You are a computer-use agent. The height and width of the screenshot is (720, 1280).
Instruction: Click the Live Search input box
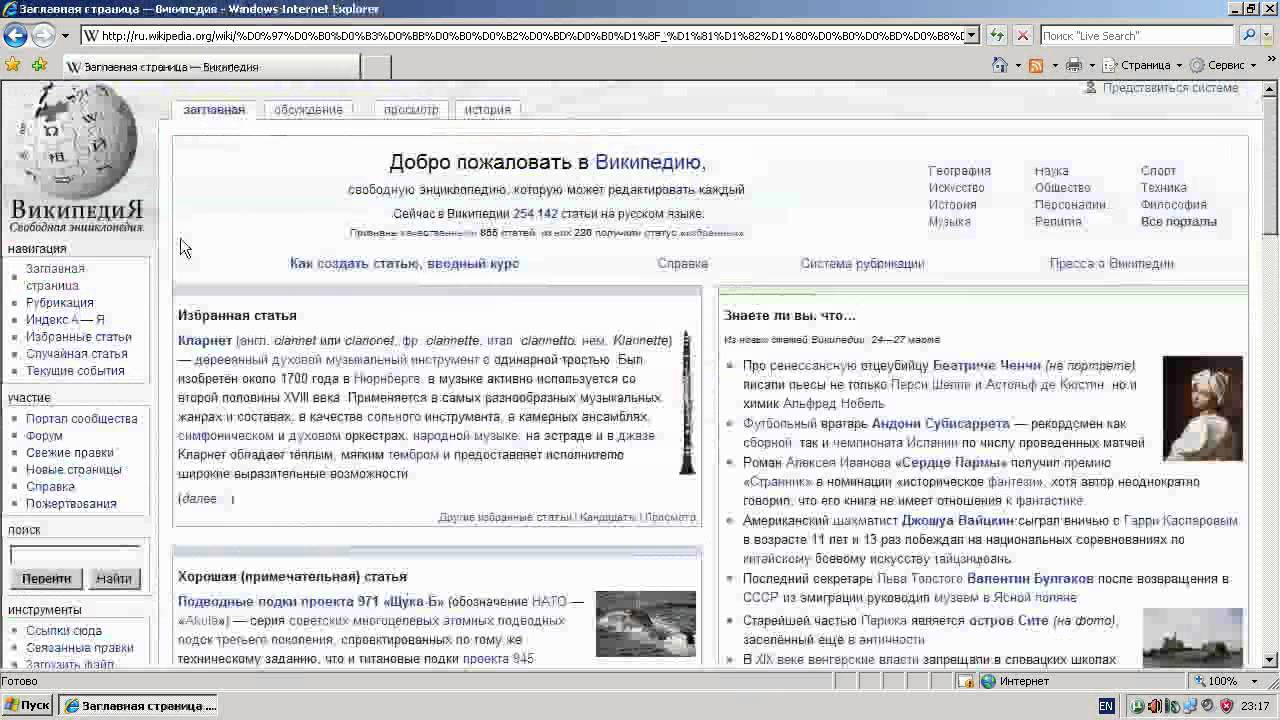click(1138, 35)
